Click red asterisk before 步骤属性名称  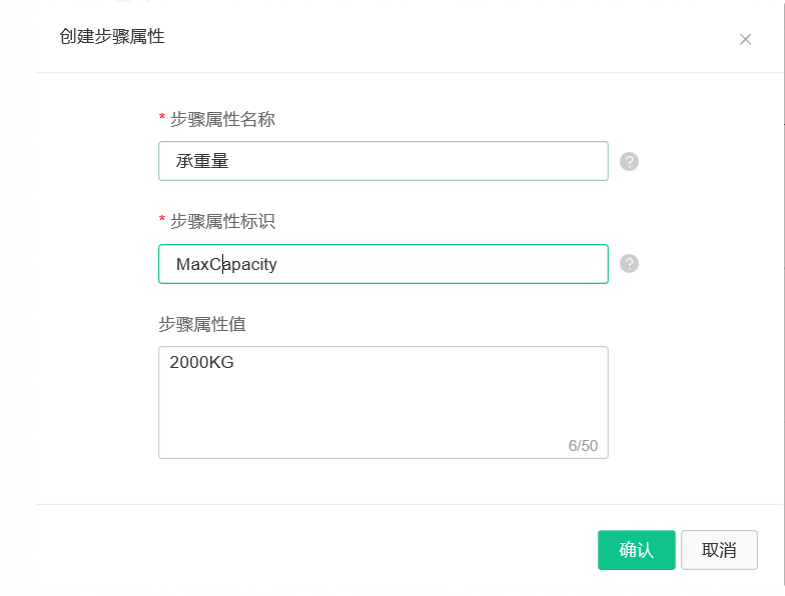click(162, 118)
